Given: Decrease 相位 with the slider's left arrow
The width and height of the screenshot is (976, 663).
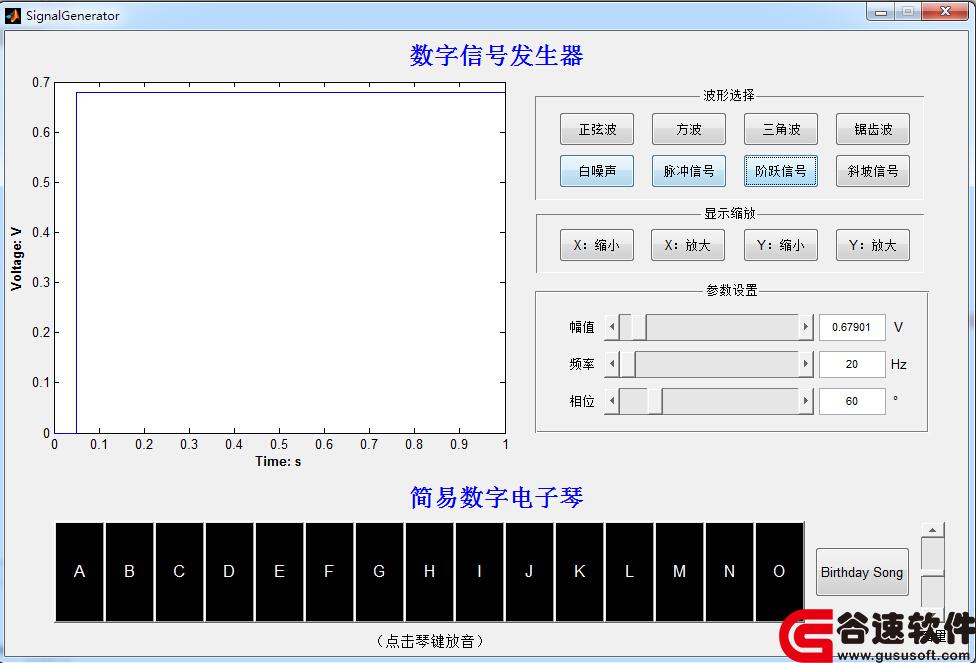Looking at the screenshot, I should [x=612, y=401].
